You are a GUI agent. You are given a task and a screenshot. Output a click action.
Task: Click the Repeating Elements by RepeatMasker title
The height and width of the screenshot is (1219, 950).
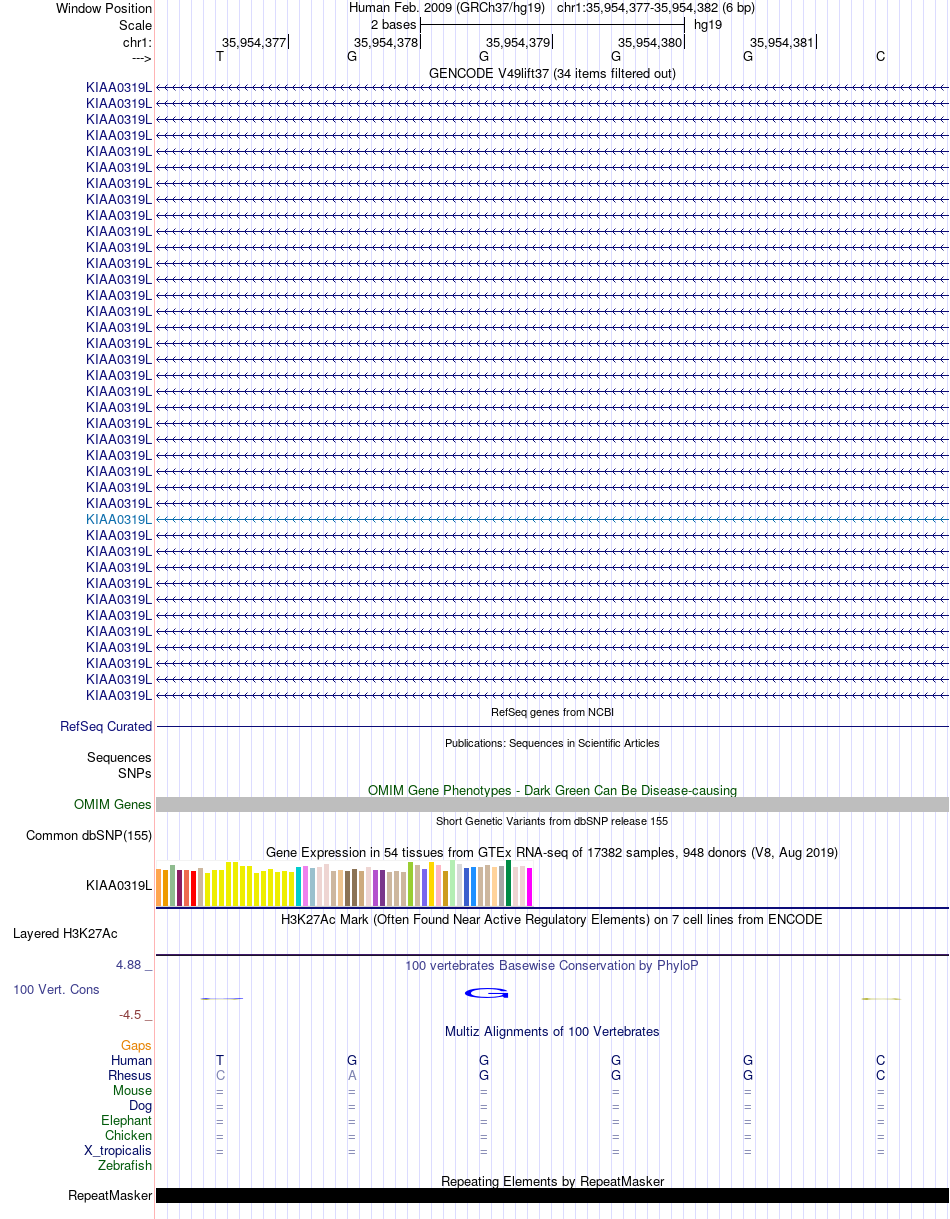pos(552,1182)
